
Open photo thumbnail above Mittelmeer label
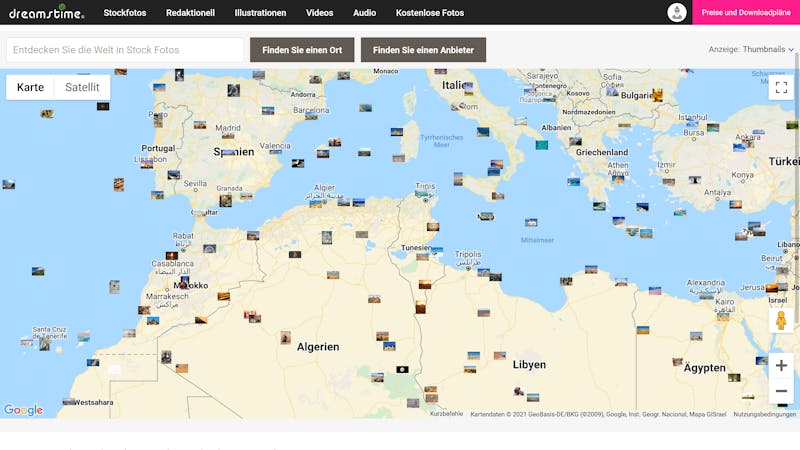(x=531, y=222)
